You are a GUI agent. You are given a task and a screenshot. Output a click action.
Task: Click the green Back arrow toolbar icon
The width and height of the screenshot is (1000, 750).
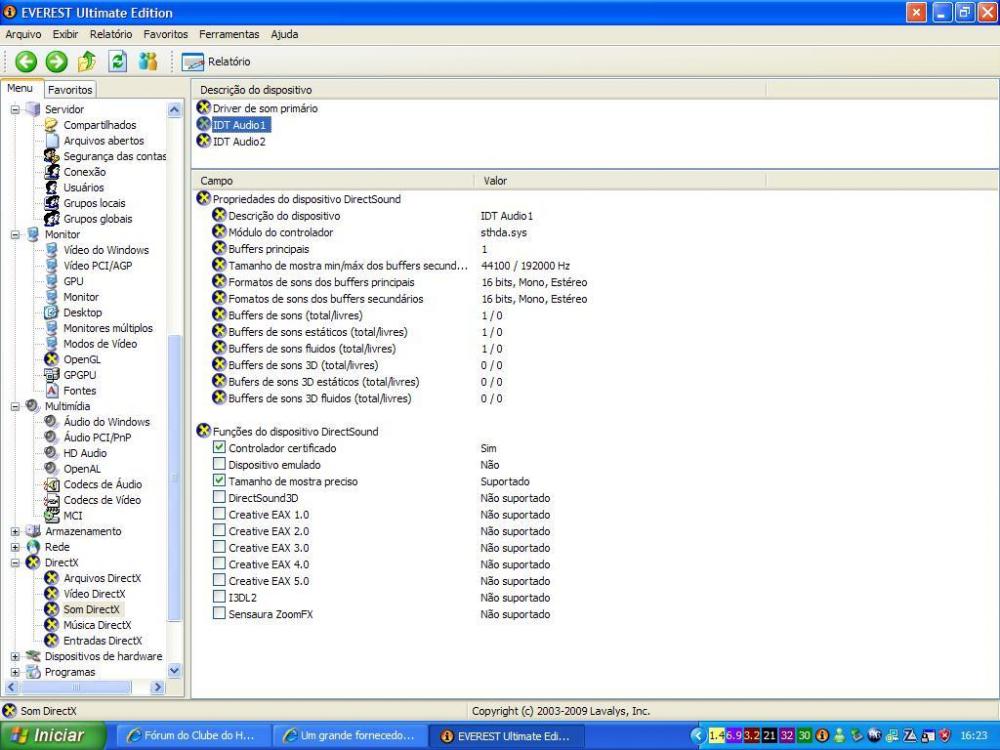[x=25, y=61]
